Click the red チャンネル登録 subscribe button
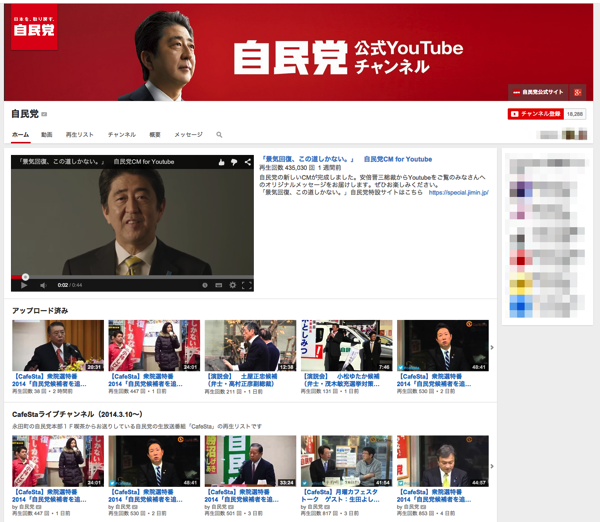The height and width of the screenshot is (522, 600). point(535,114)
